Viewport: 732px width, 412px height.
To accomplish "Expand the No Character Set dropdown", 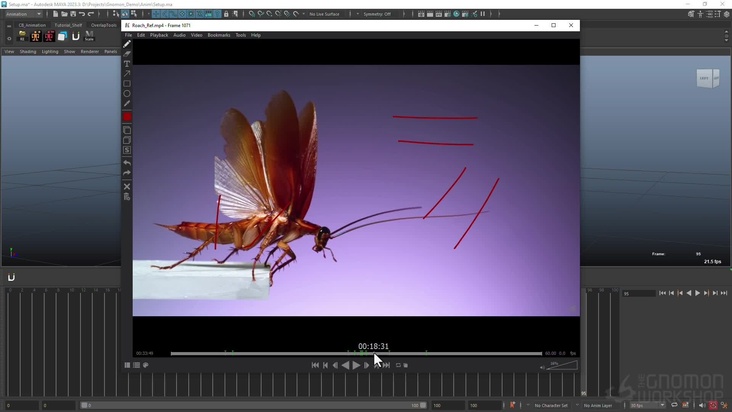I will tap(552, 405).
